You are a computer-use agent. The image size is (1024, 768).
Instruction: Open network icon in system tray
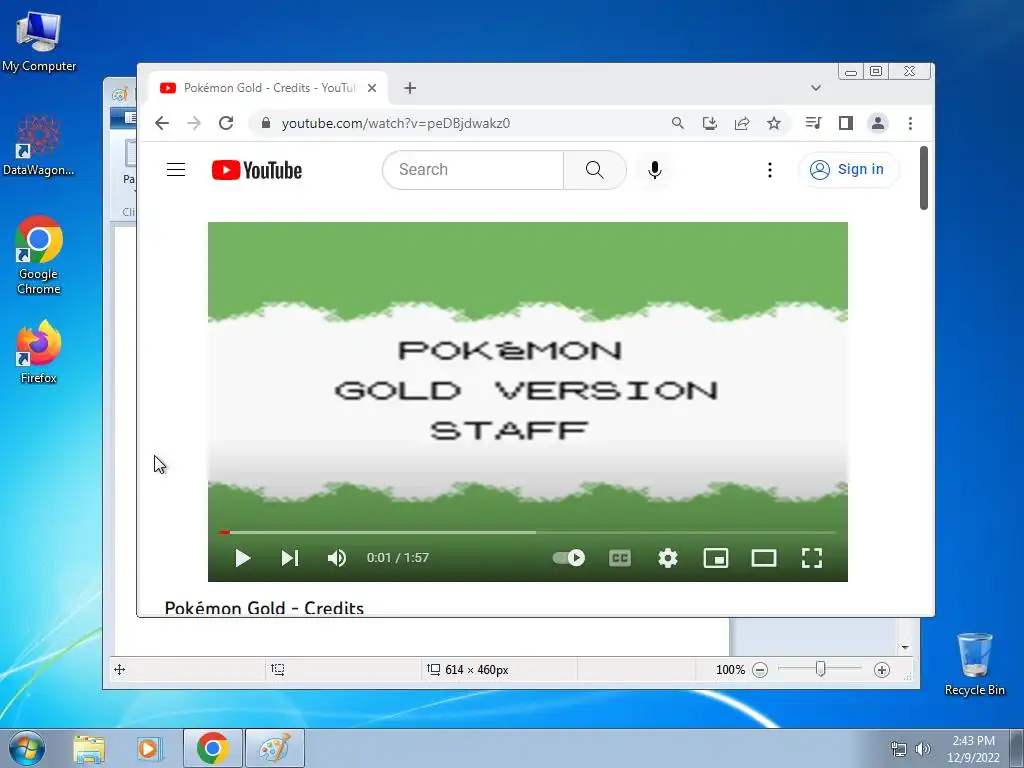(x=899, y=749)
